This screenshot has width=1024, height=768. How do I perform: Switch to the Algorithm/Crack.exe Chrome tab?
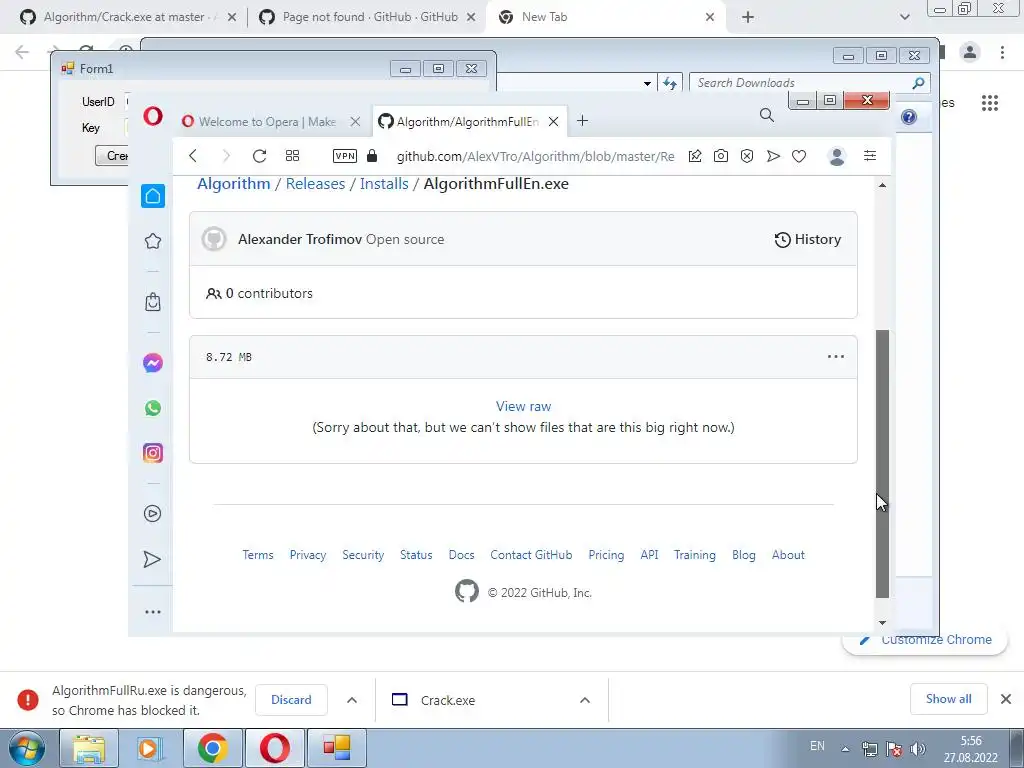click(127, 17)
